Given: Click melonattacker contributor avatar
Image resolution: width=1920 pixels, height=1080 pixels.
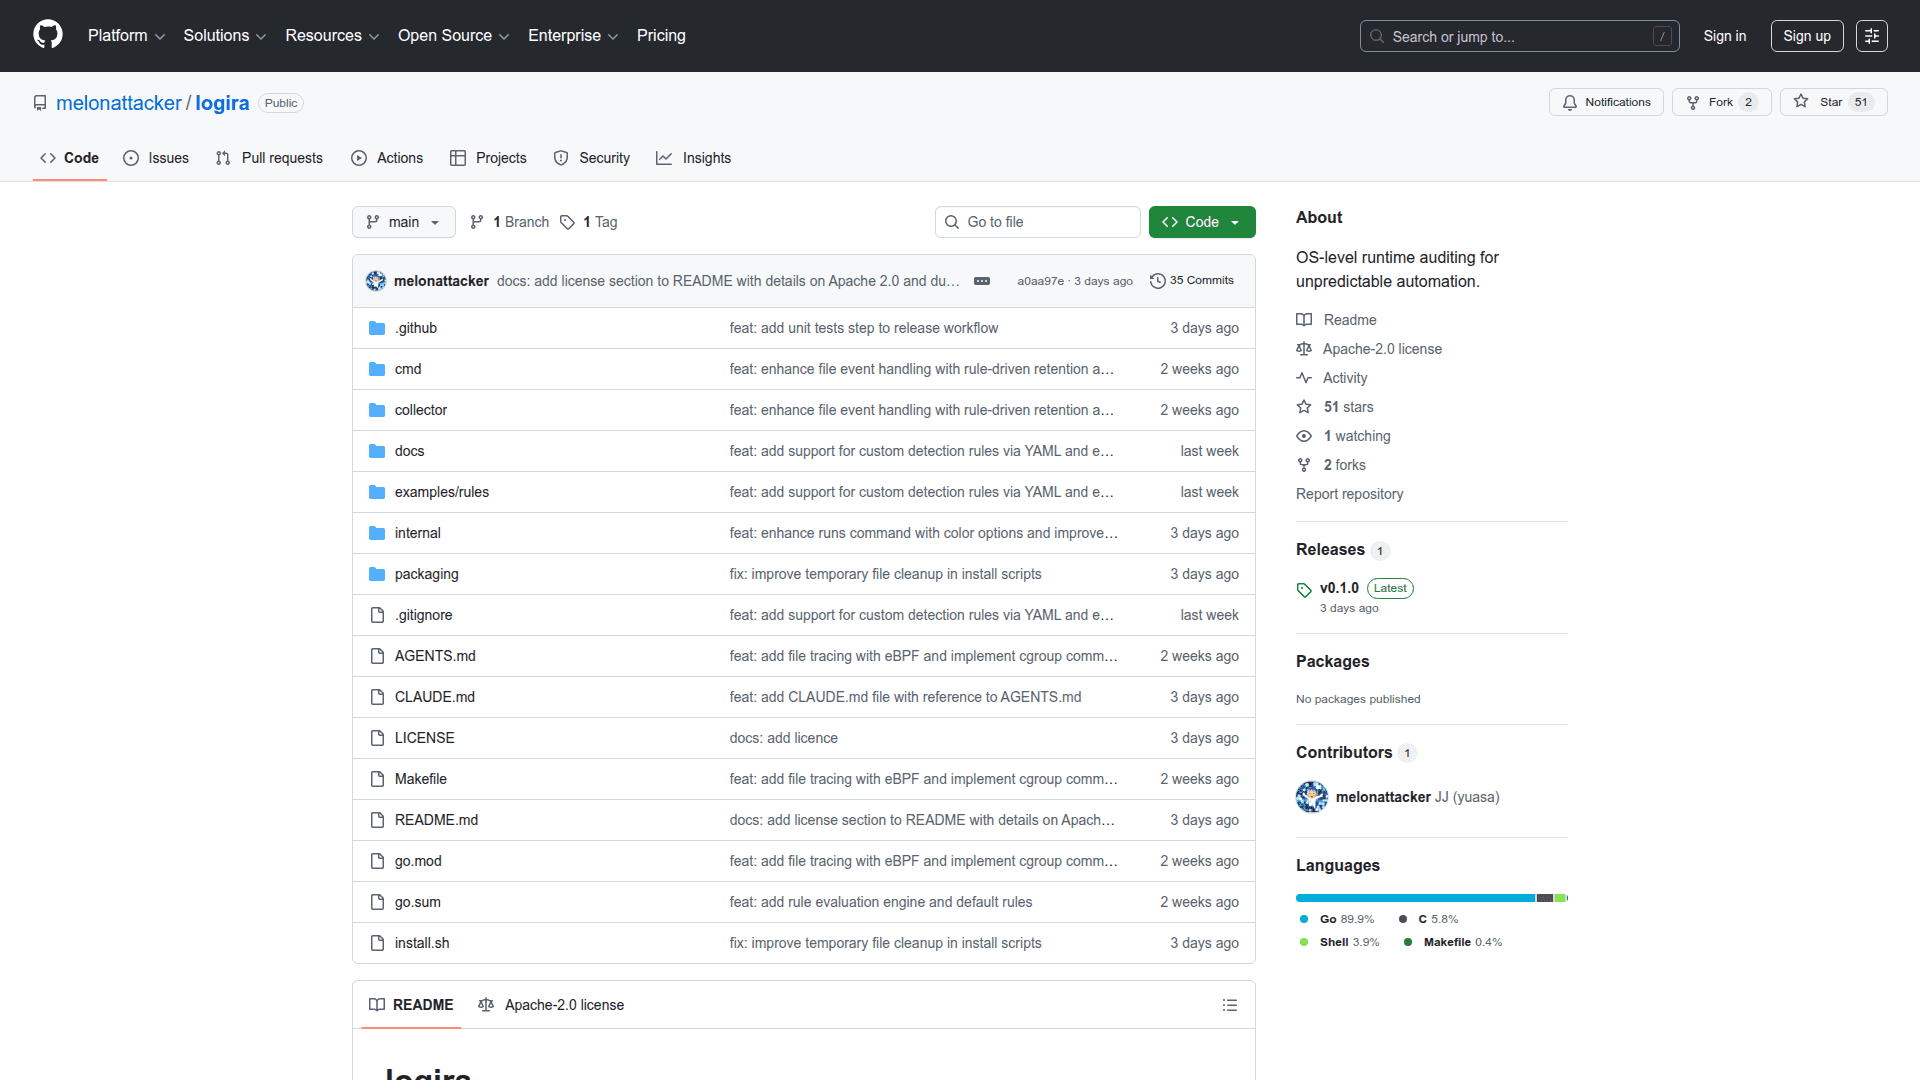Looking at the screenshot, I should pos(1311,797).
